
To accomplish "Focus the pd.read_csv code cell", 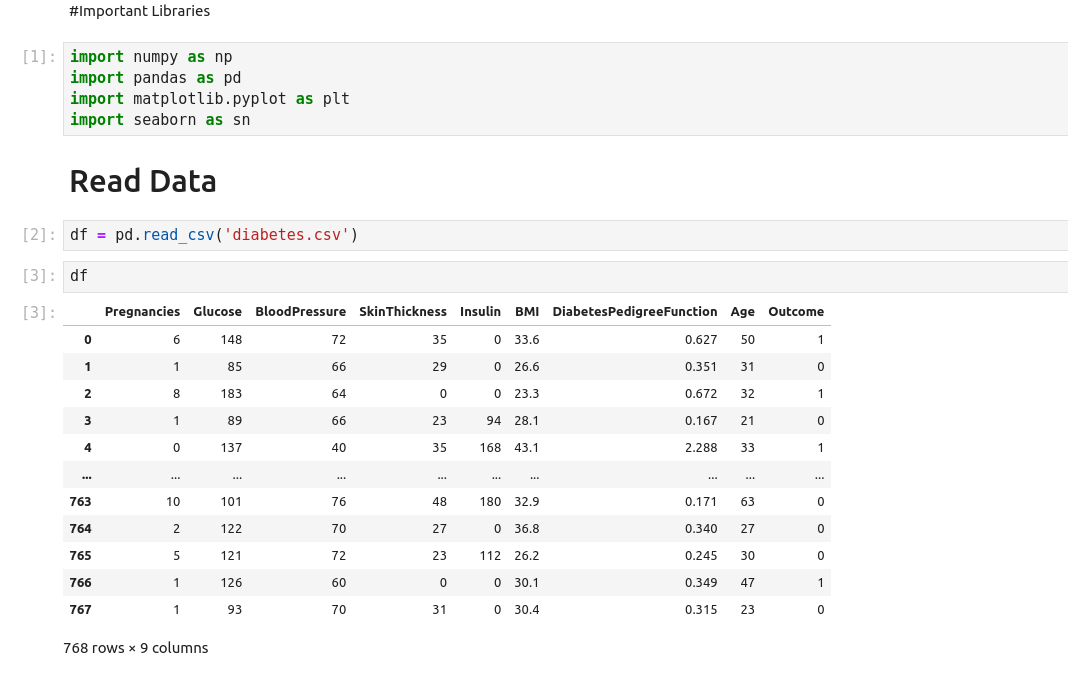I will (x=565, y=235).
